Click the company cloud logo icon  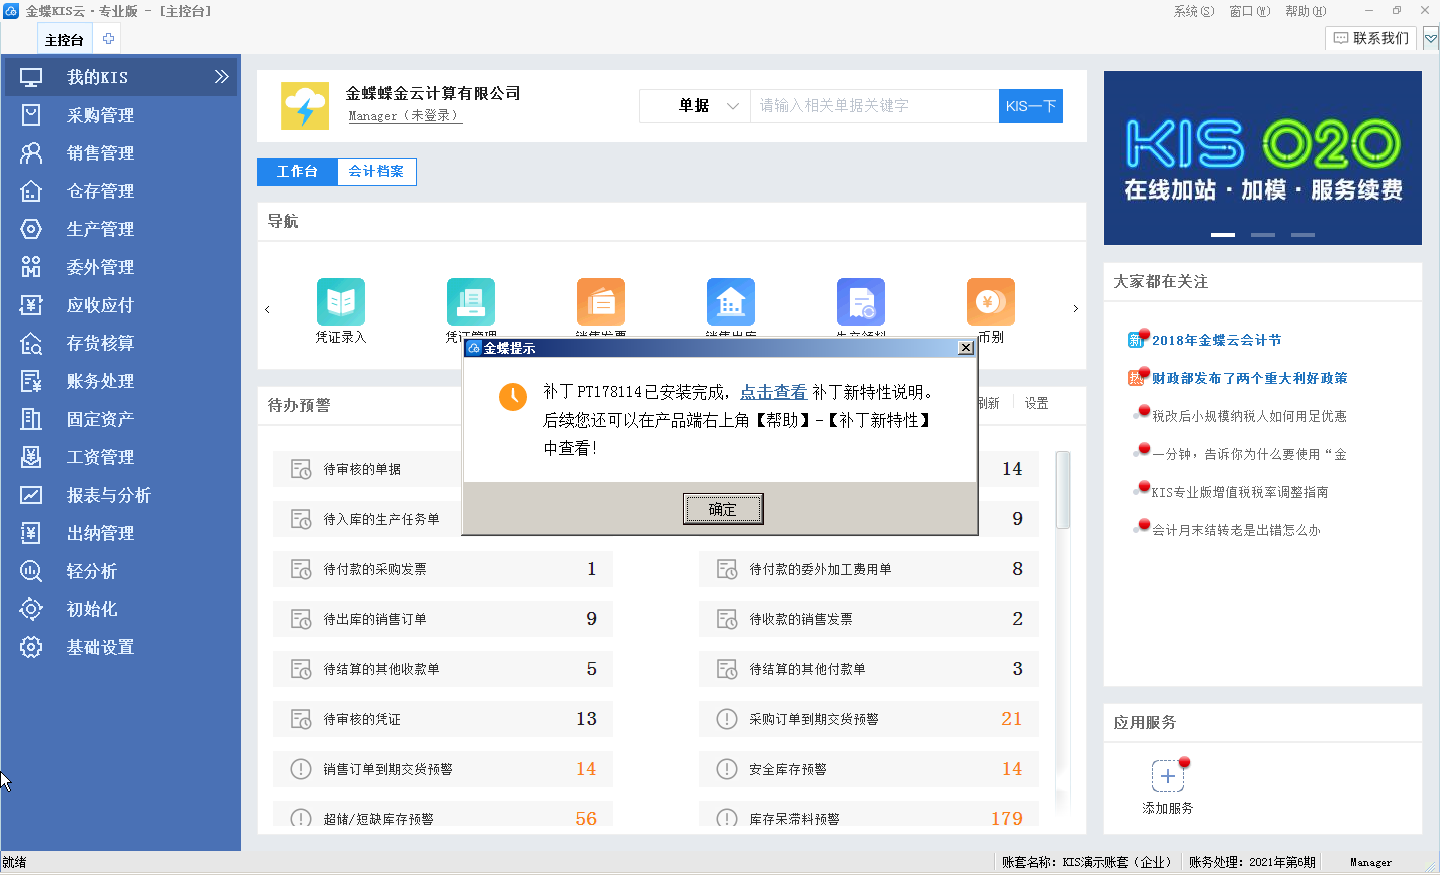click(x=305, y=106)
